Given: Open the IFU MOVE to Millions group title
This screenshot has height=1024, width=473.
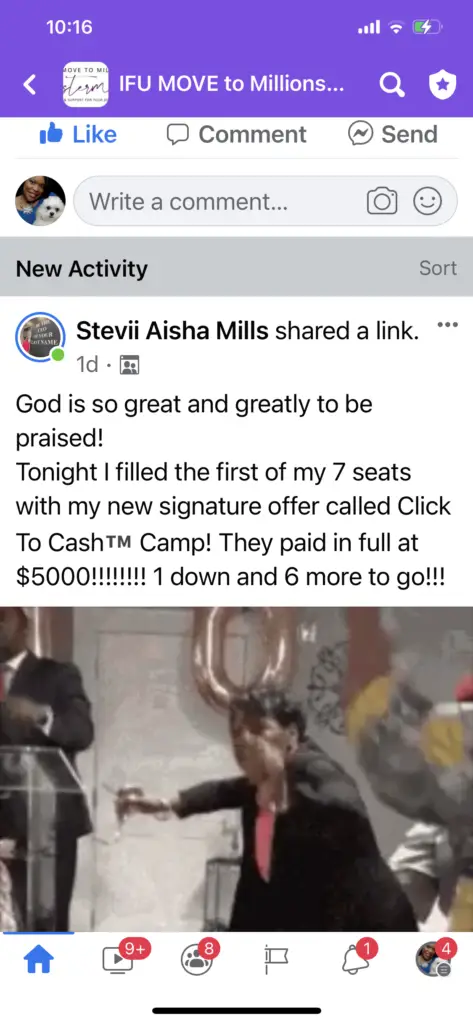Looking at the screenshot, I should (231, 85).
